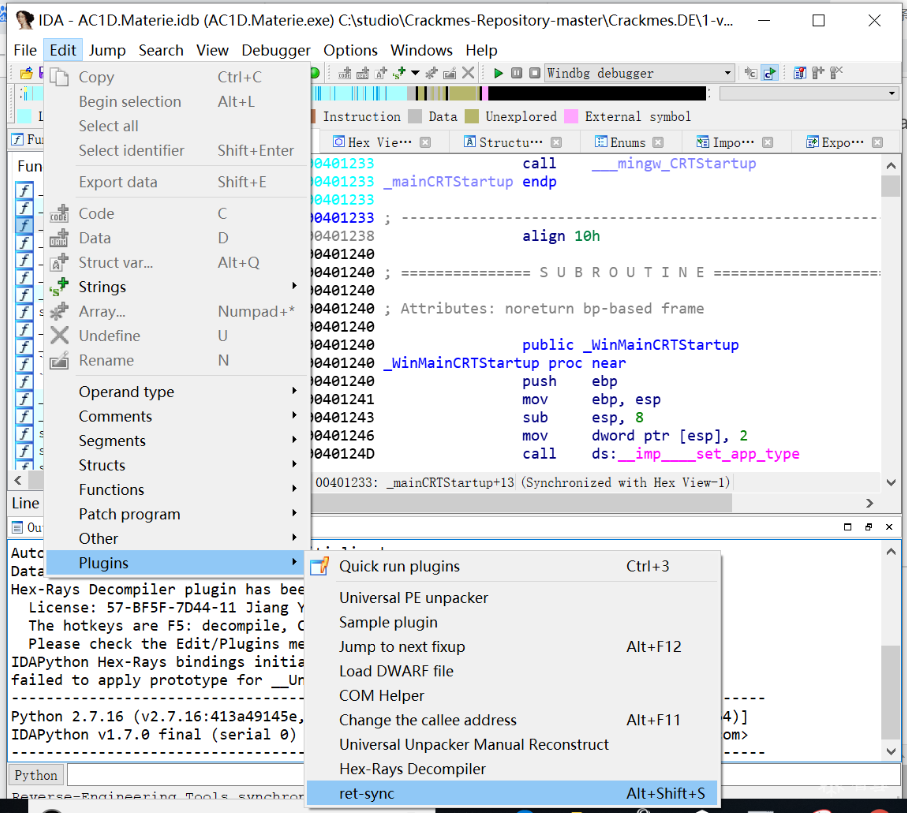Open the empty navigation combo box
The width and height of the screenshot is (907, 813).
(x=809, y=93)
